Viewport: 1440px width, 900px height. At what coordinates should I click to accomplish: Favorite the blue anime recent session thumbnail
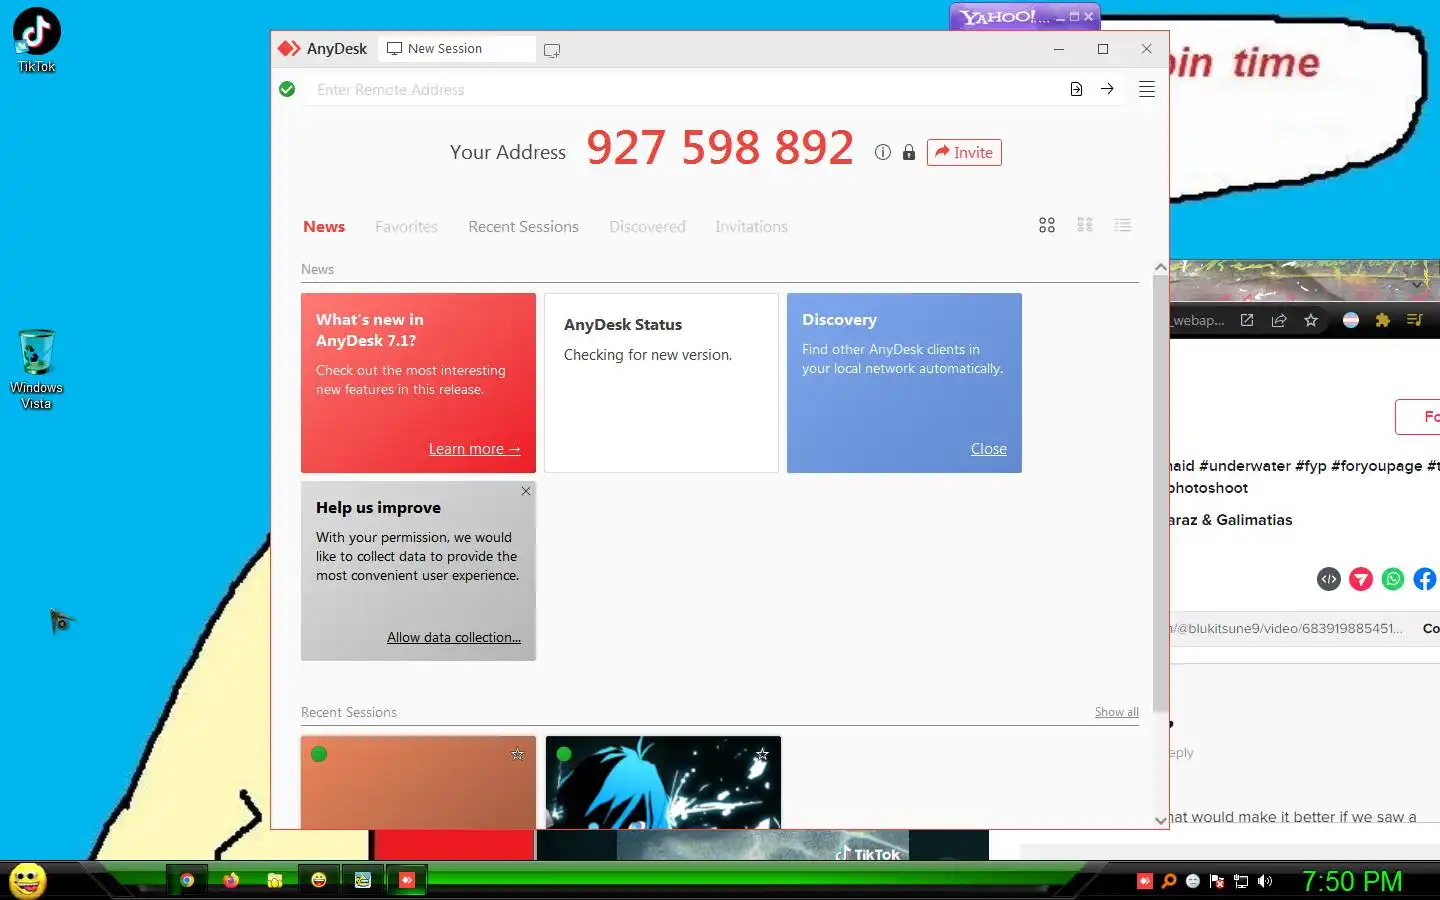[x=762, y=754]
